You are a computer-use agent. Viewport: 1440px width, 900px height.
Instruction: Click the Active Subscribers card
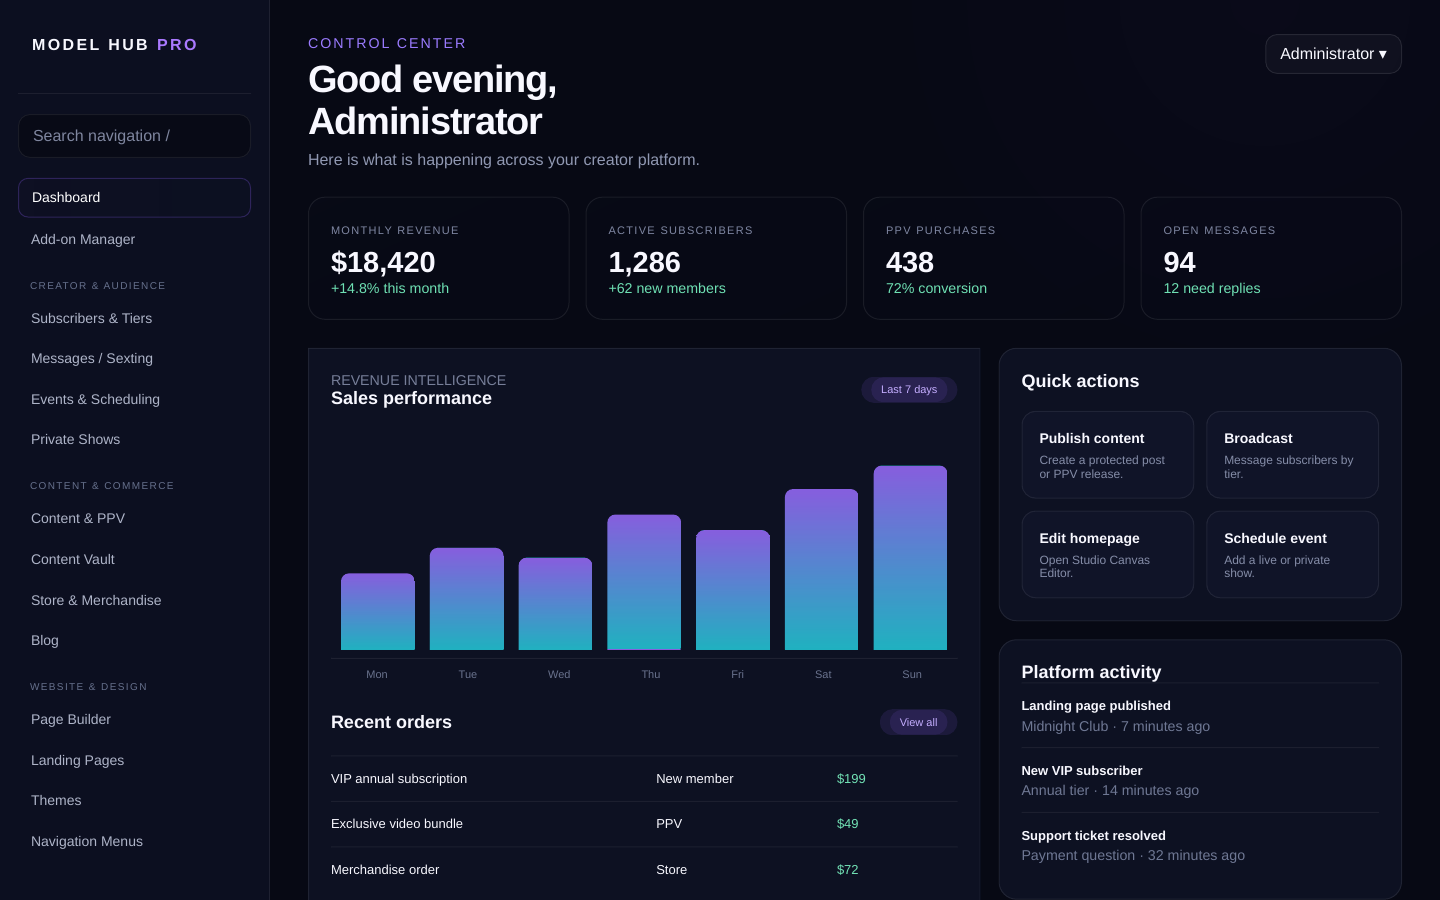[x=716, y=258]
